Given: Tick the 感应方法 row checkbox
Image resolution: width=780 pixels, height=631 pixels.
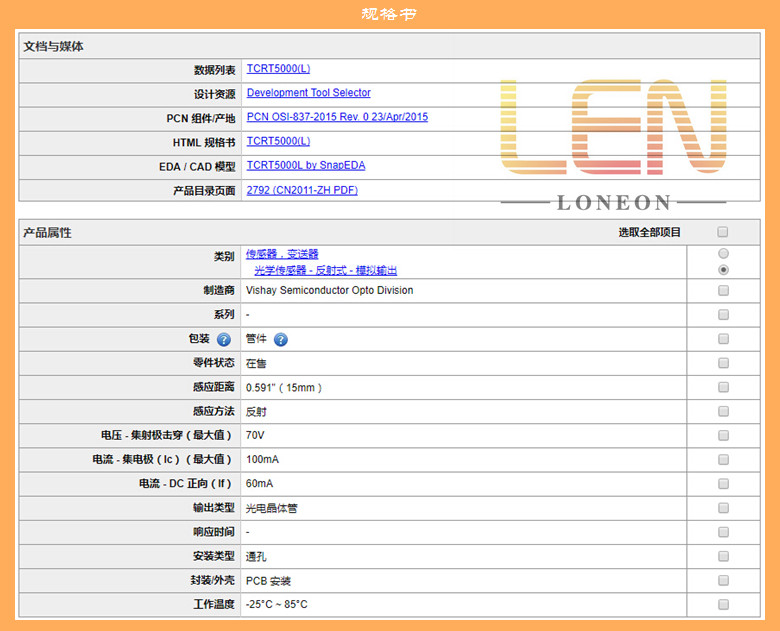Looking at the screenshot, I should pos(723,411).
